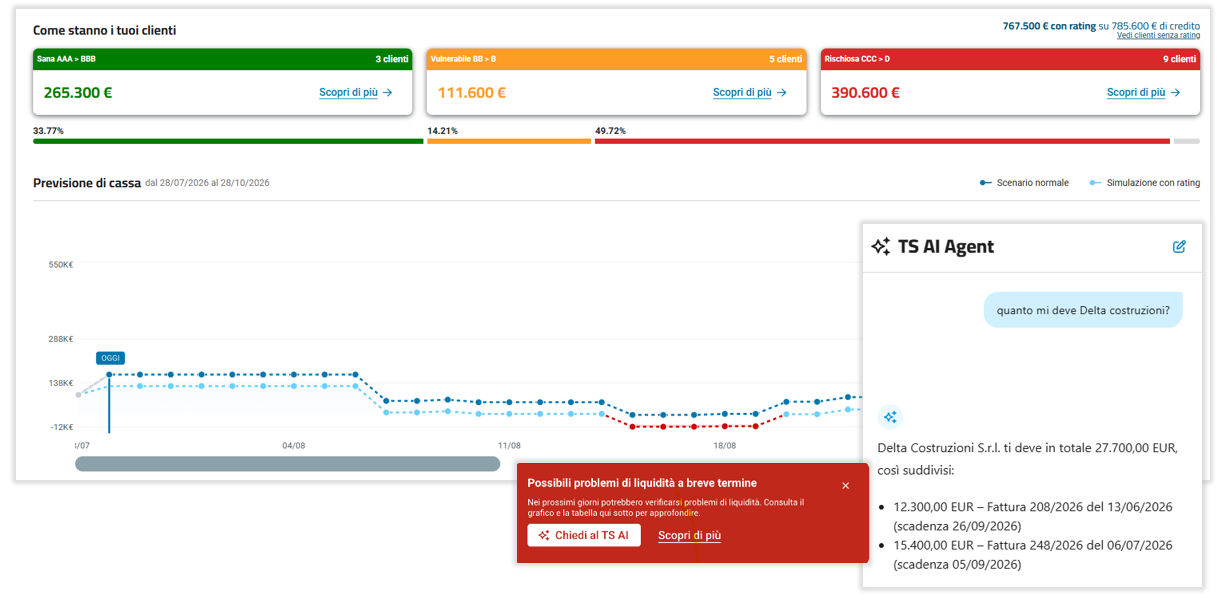The width and height of the screenshot is (1224, 602).
Task: Click the TS AI Agent sparkle logo
Action: (x=881, y=247)
